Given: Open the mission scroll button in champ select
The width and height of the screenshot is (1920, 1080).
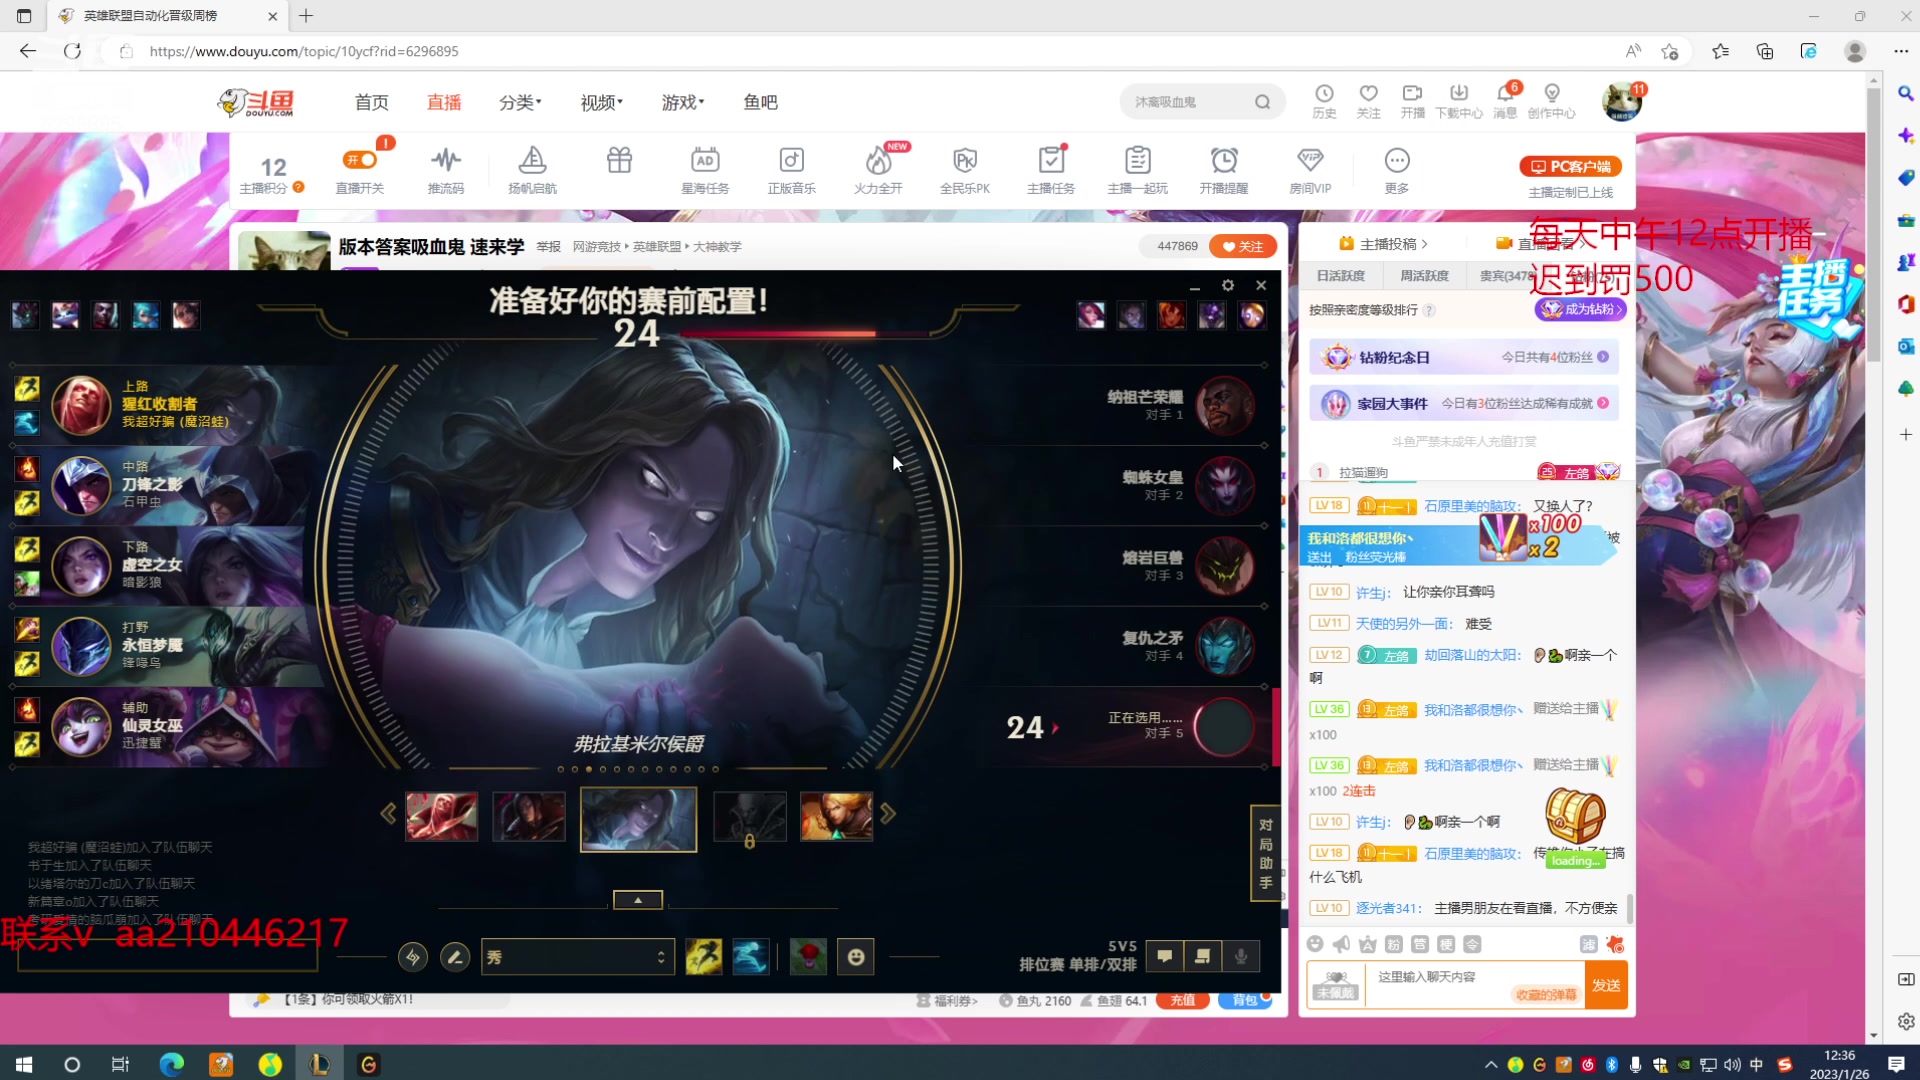Looking at the screenshot, I should tap(1202, 957).
